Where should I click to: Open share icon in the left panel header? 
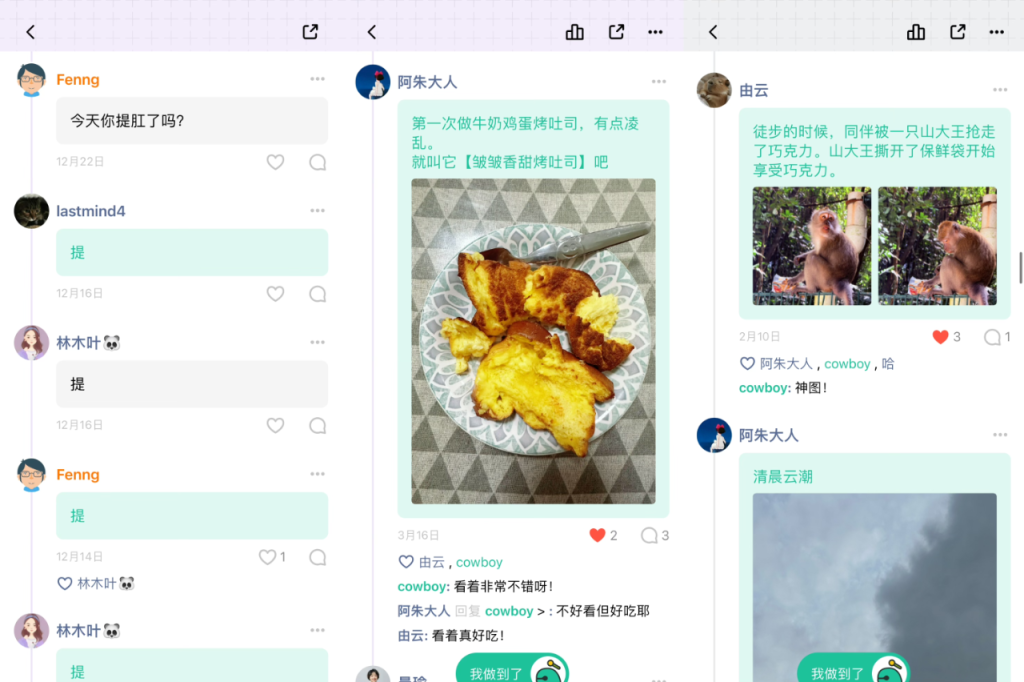(310, 32)
